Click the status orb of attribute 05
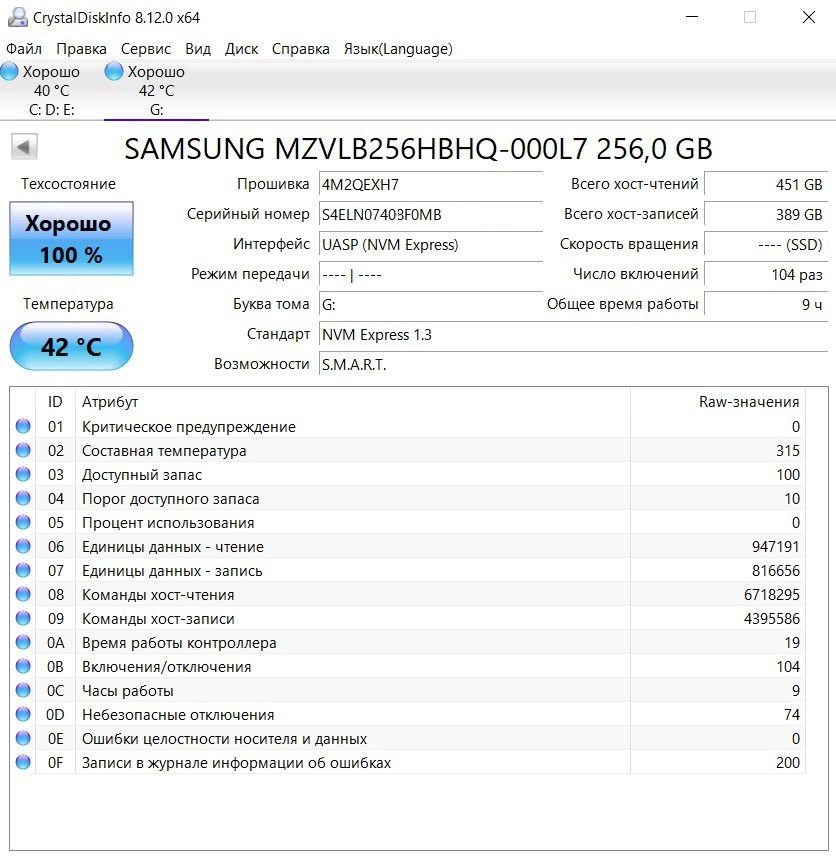 click(23, 522)
